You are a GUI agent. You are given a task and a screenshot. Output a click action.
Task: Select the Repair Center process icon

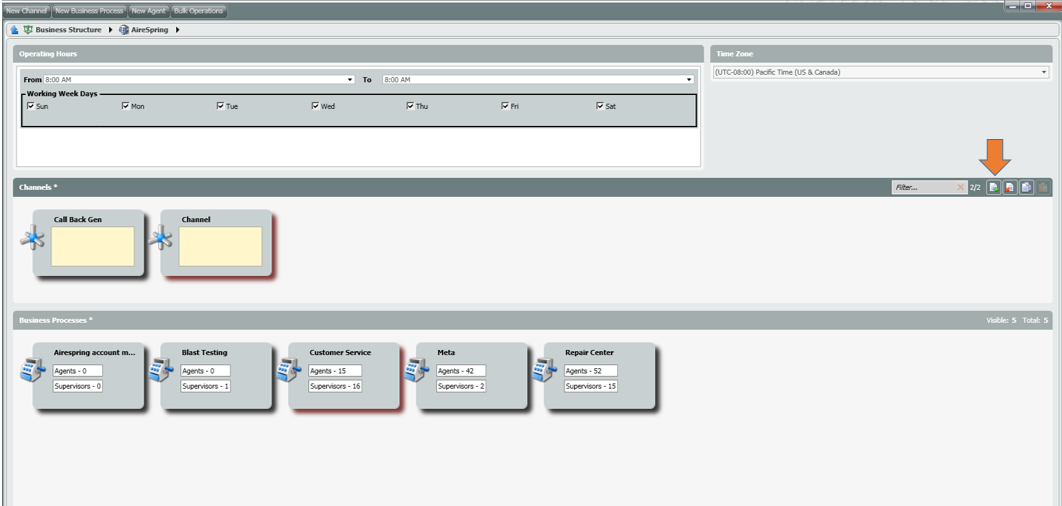545,371
